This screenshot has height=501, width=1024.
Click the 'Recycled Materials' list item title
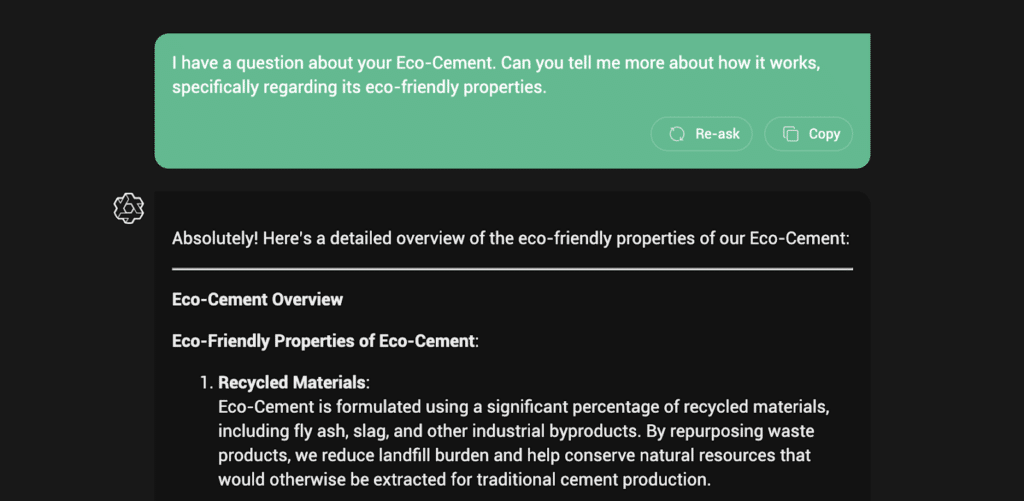(292, 383)
